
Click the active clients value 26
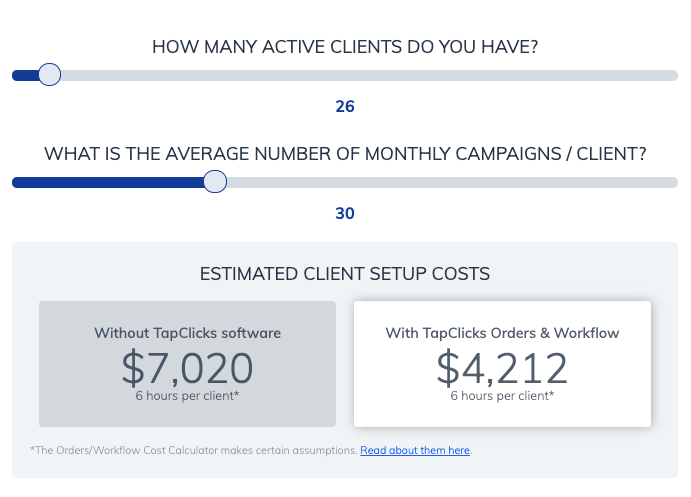(345, 106)
